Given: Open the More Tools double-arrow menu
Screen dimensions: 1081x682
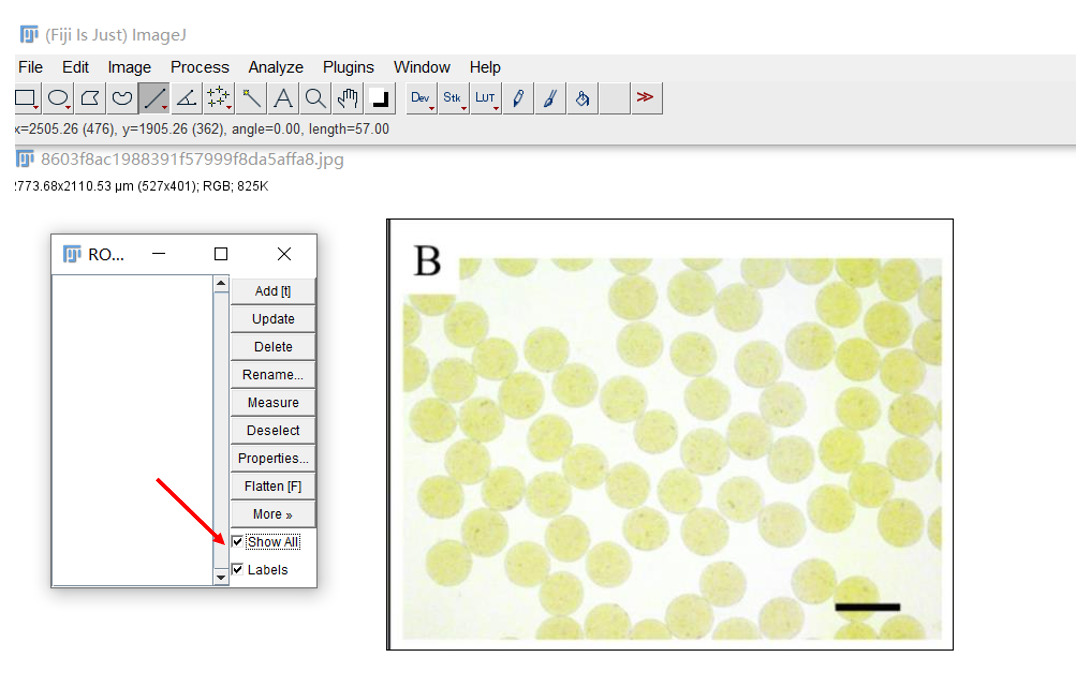Looking at the screenshot, I should [646, 98].
